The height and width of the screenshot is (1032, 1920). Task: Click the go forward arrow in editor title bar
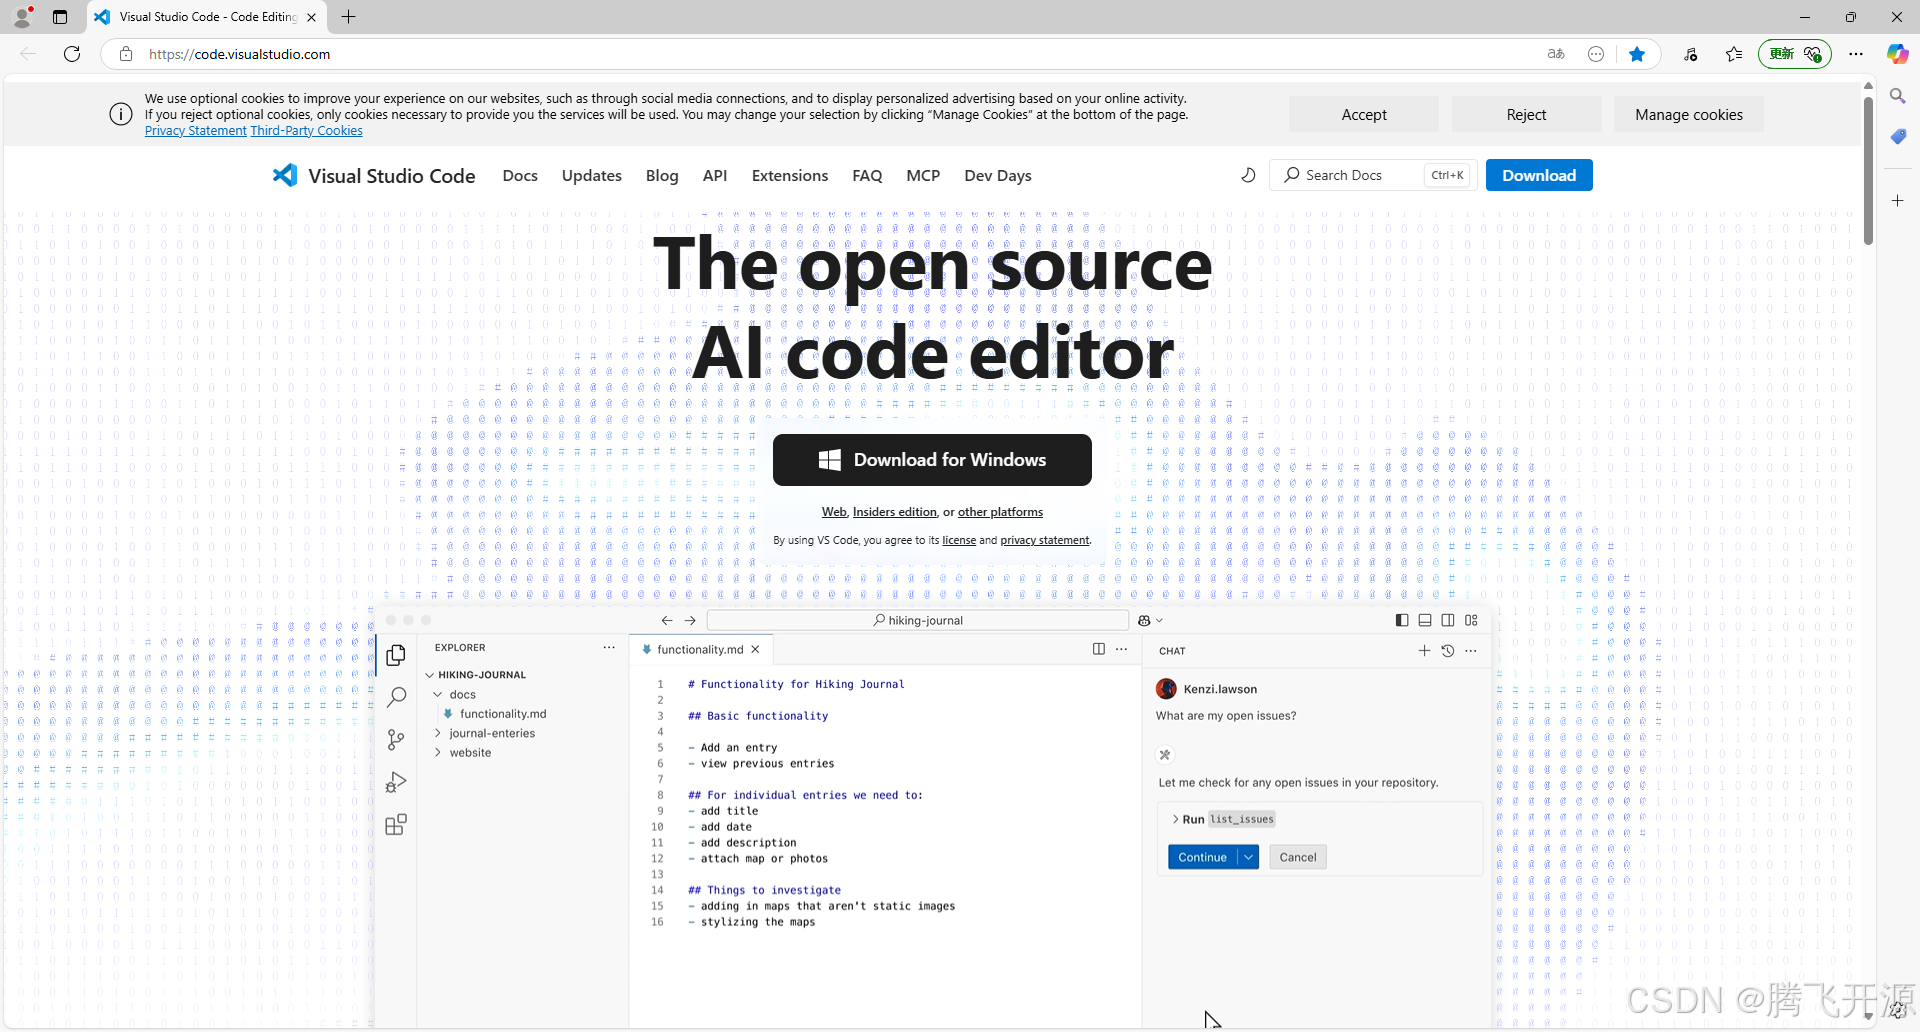(690, 621)
